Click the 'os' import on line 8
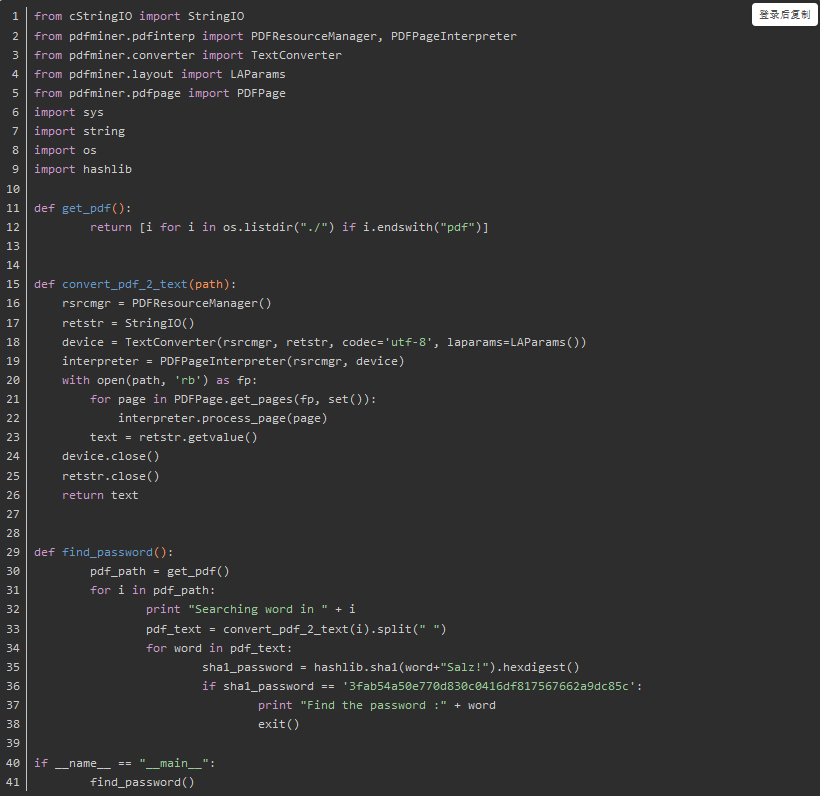 pyautogui.click(x=89, y=151)
